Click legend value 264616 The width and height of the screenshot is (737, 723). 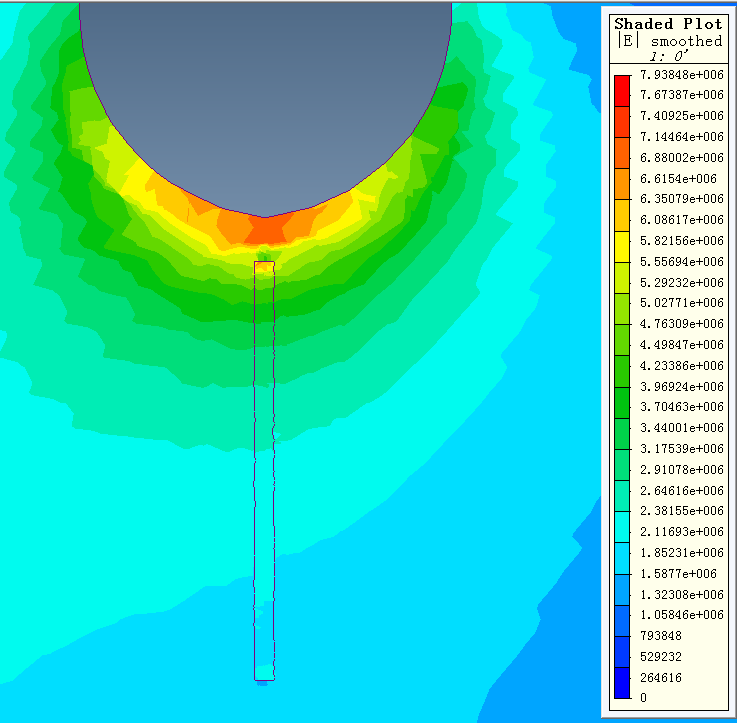pos(660,677)
